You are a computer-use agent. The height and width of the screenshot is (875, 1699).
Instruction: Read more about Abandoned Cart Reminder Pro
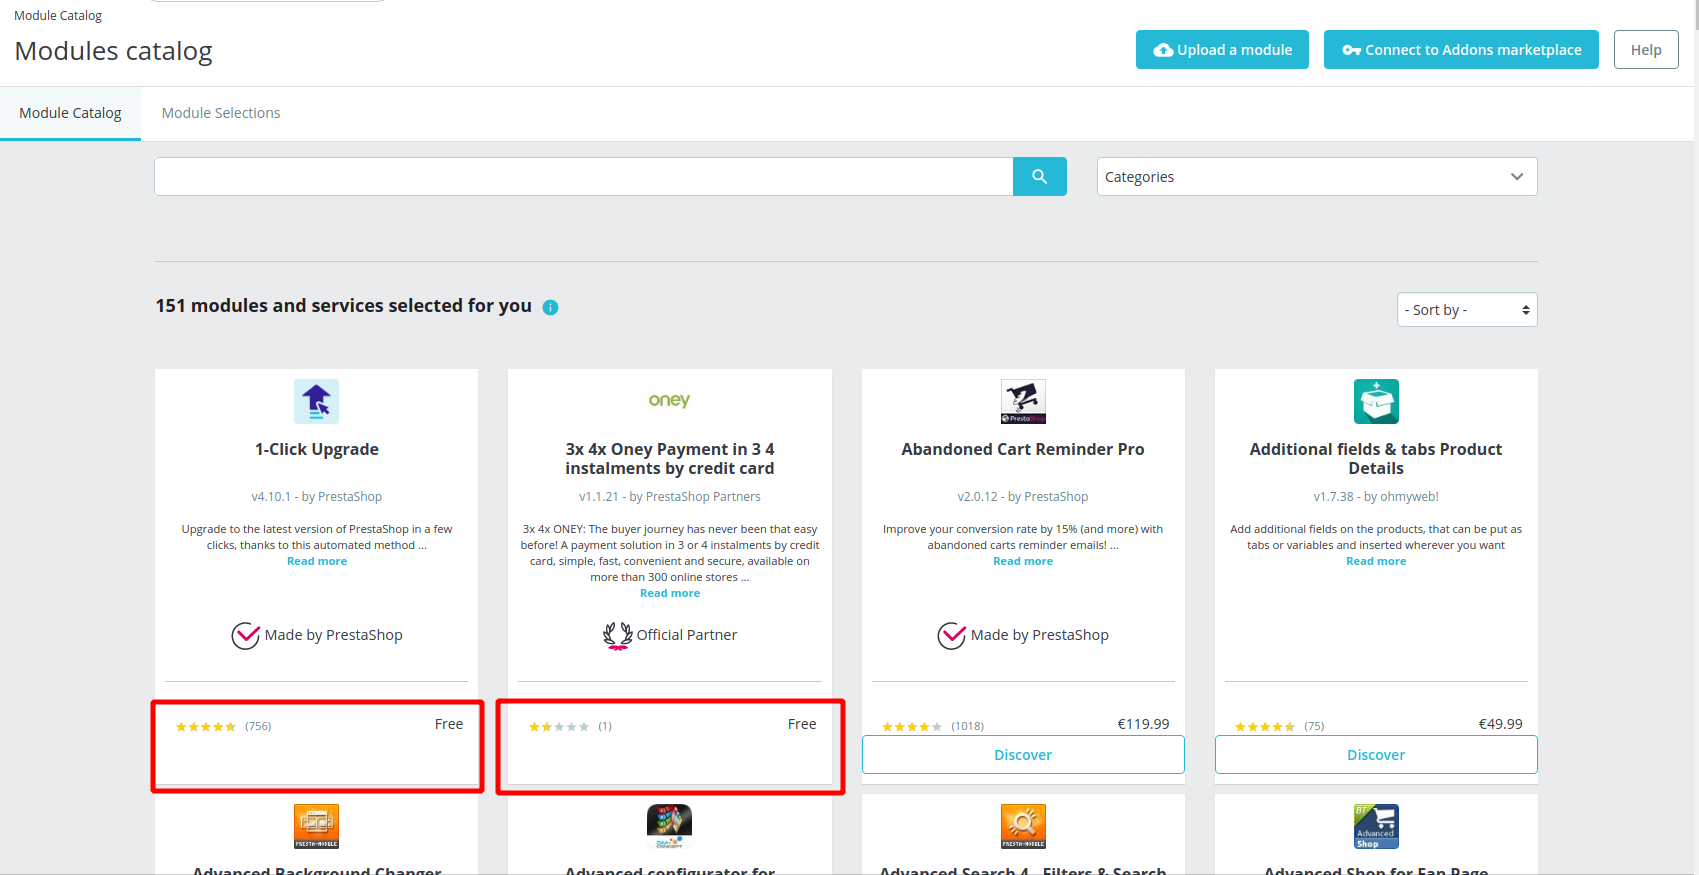pos(1023,562)
